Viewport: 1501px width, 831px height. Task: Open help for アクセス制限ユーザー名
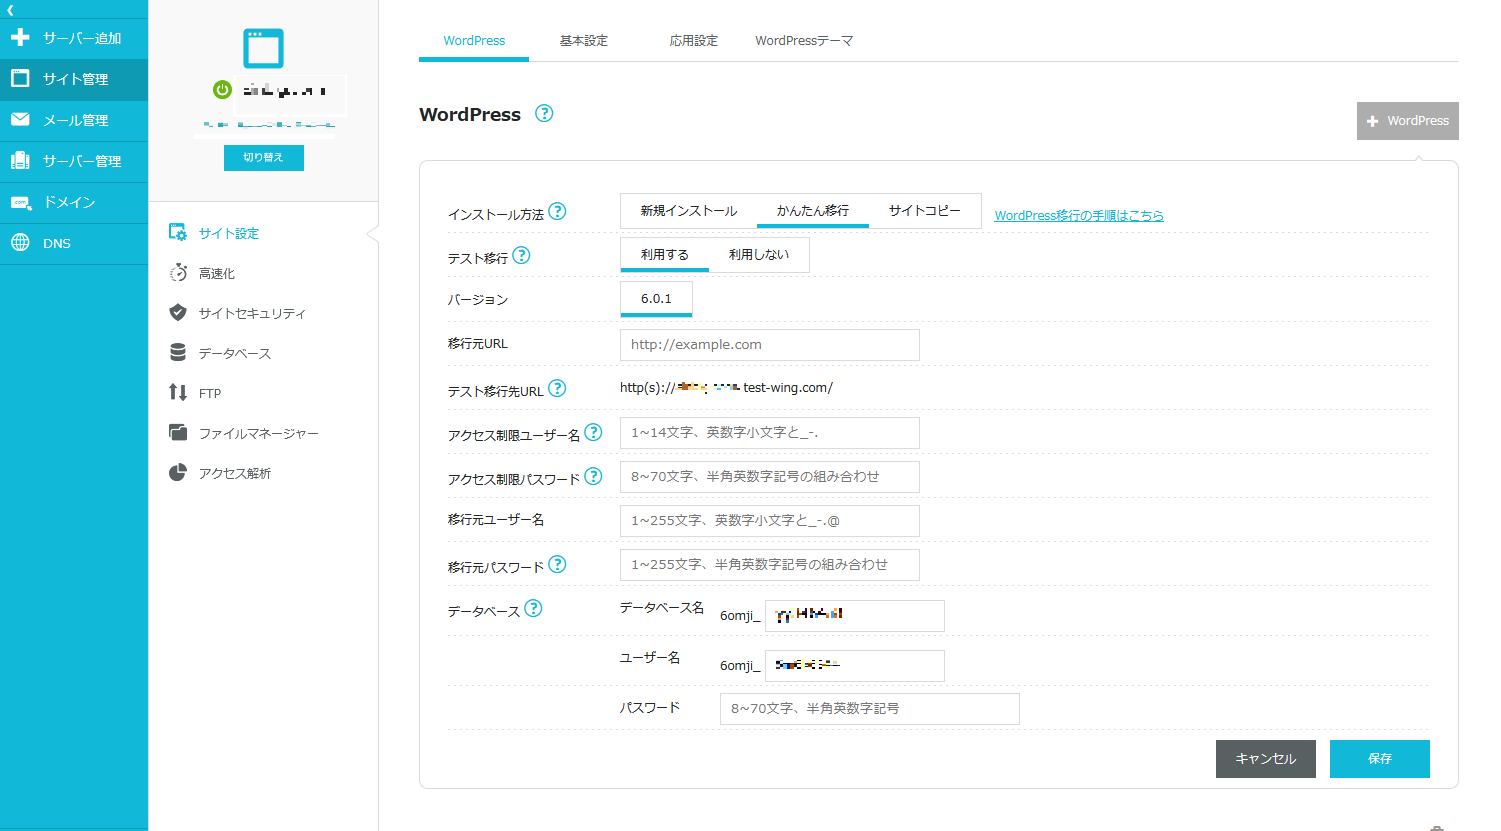coord(593,432)
